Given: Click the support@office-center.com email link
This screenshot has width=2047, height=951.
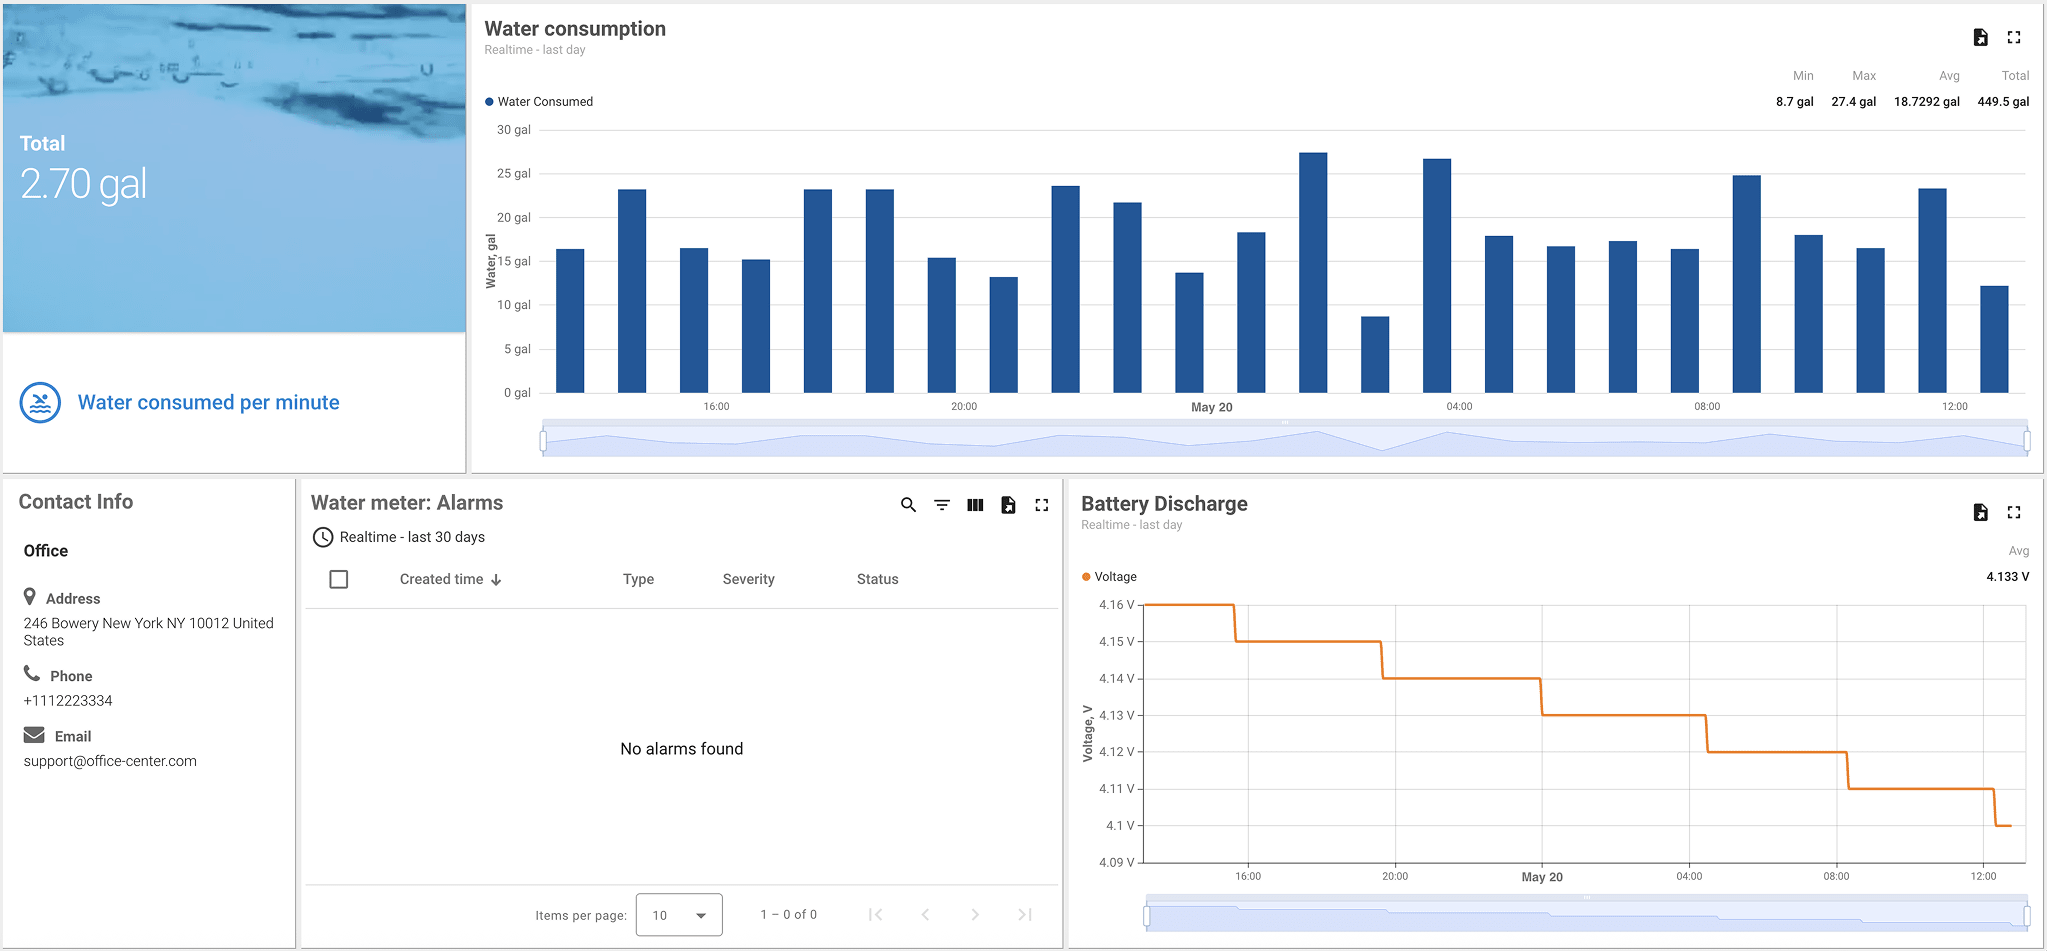Looking at the screenshot, I should coord(110,760).
